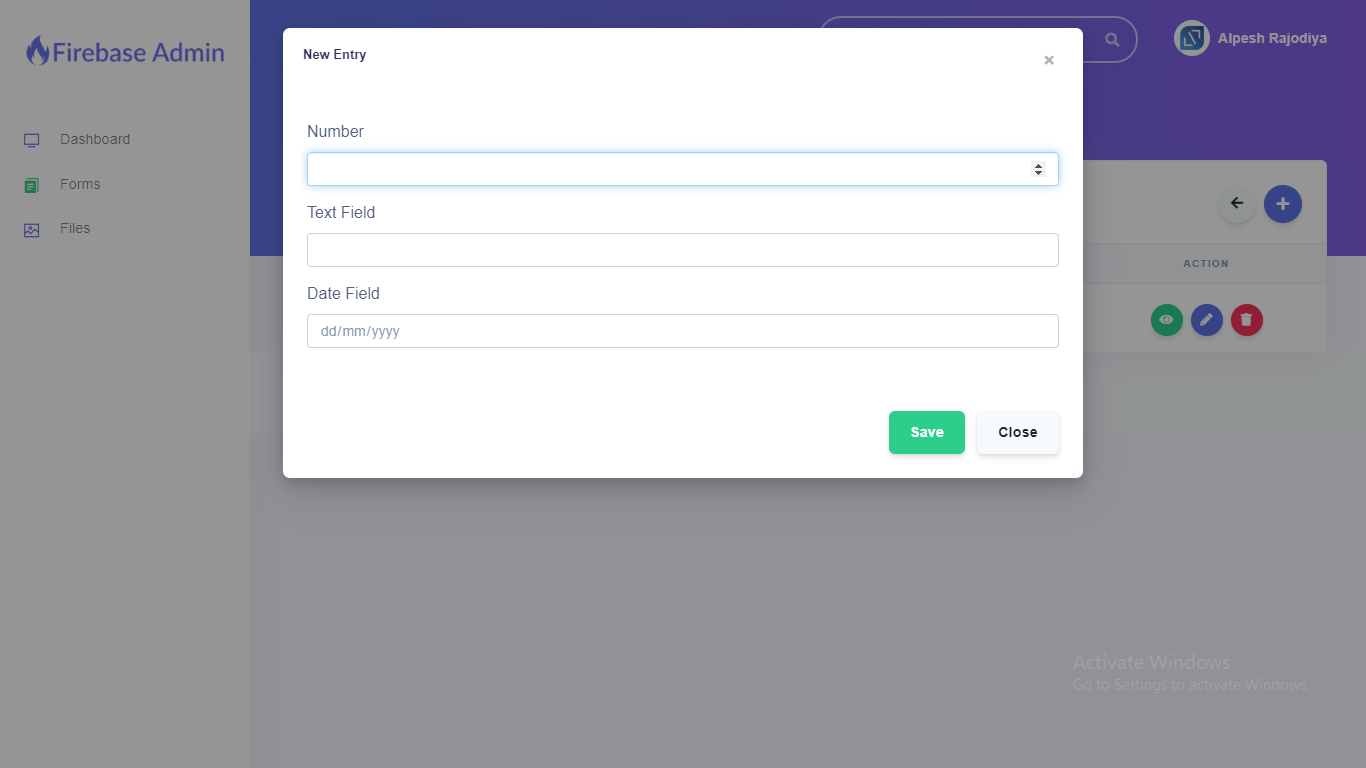Click the green eye view button
Viewport: 1366px width, 768px height.
1166,320
